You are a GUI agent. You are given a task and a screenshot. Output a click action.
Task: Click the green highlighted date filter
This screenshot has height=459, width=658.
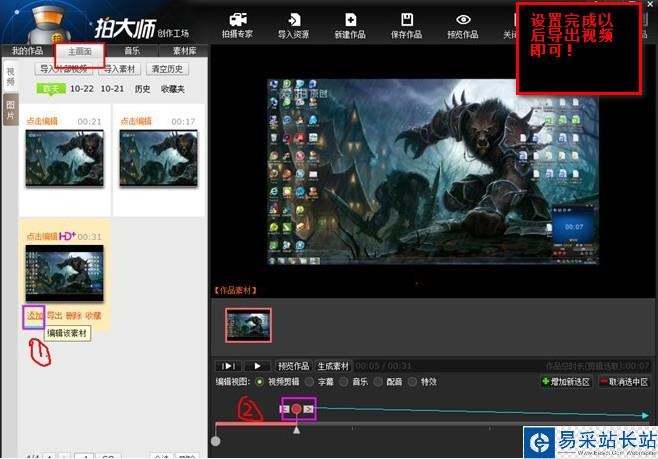click(51, 89)
